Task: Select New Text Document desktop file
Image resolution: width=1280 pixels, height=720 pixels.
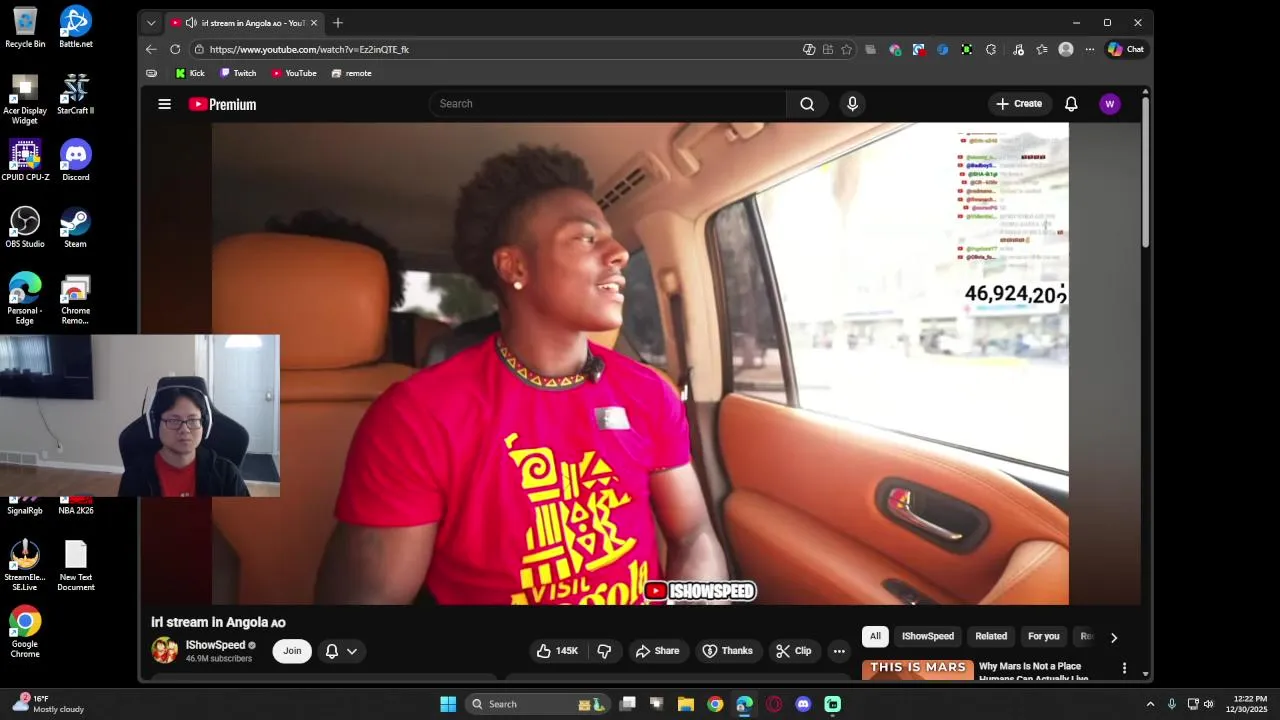Action: pyautogui.click(x=75, y=566)
